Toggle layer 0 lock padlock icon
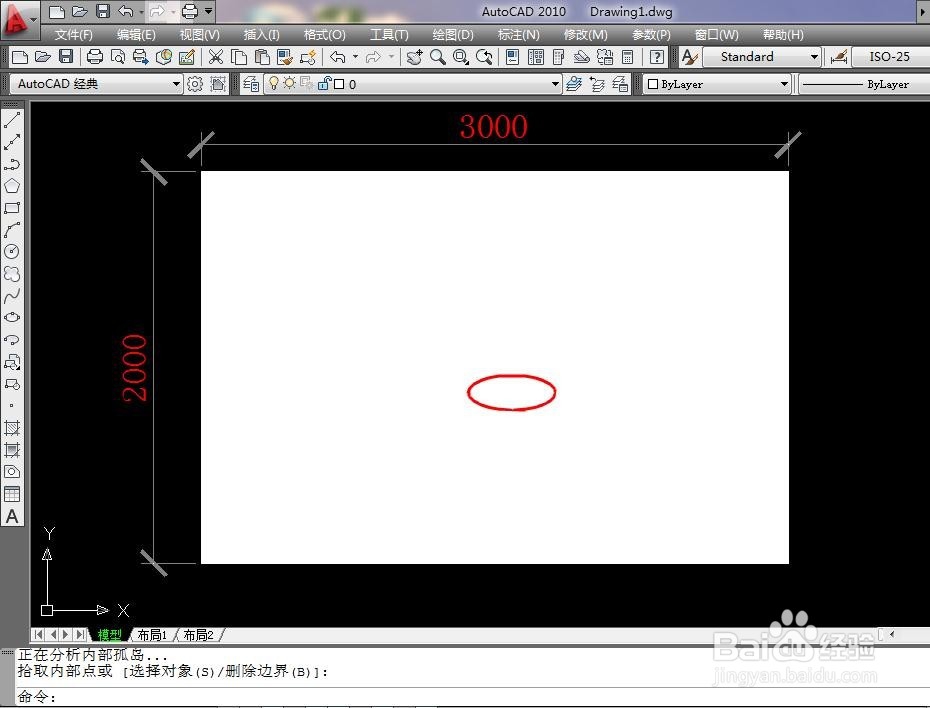This screenshot has height=708, width=930. pos(324,83)
